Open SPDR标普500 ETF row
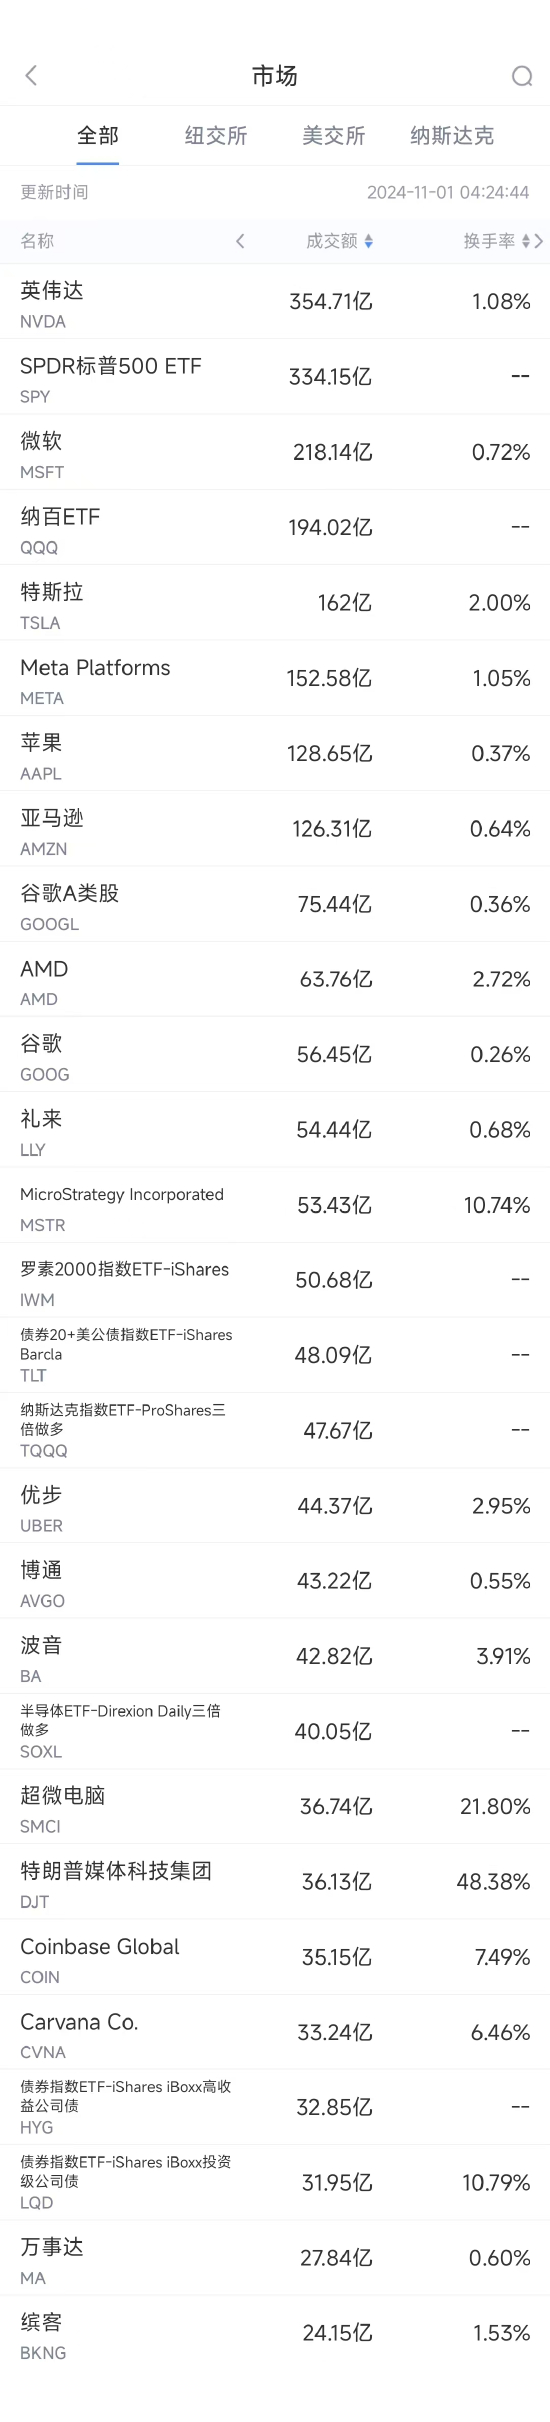 tap(275, 377)
